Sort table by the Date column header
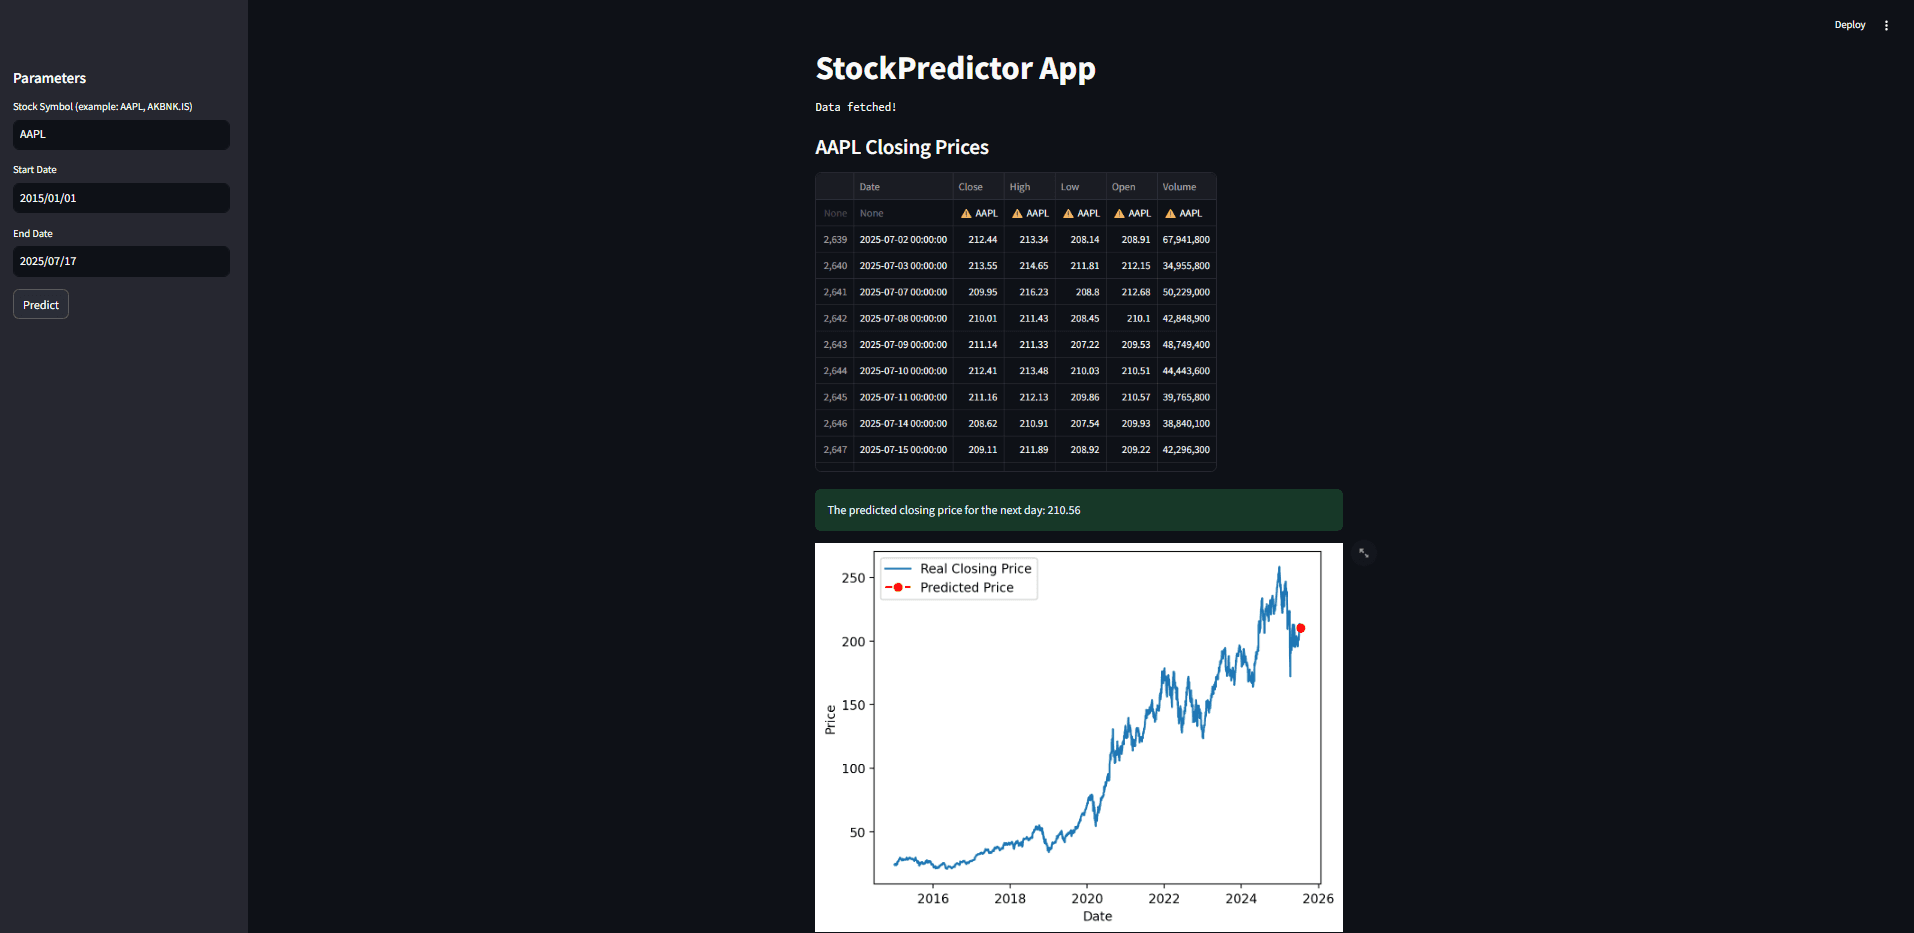The image size is (1914, 933). tap(903, 187)
